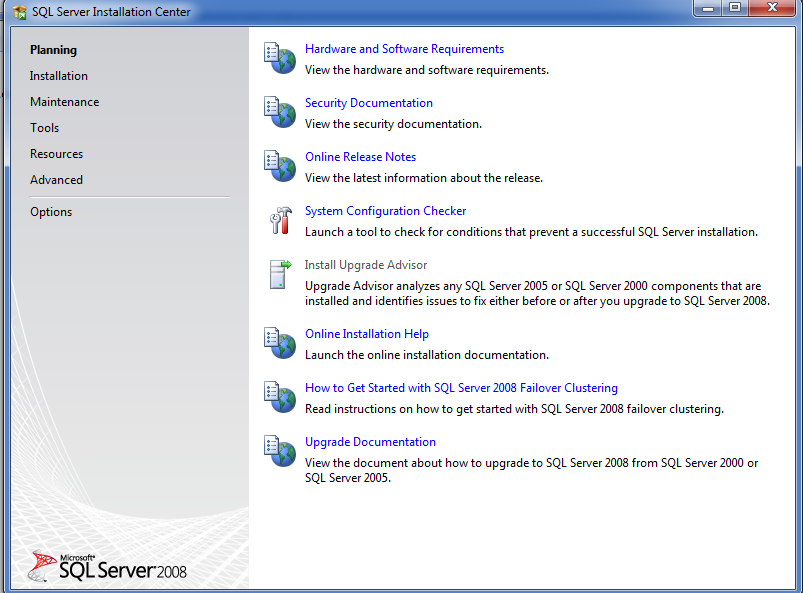Click the 'SQL Server Installation Center' window title
Viewport: 803px width, 593px height.
coord(111,12)
